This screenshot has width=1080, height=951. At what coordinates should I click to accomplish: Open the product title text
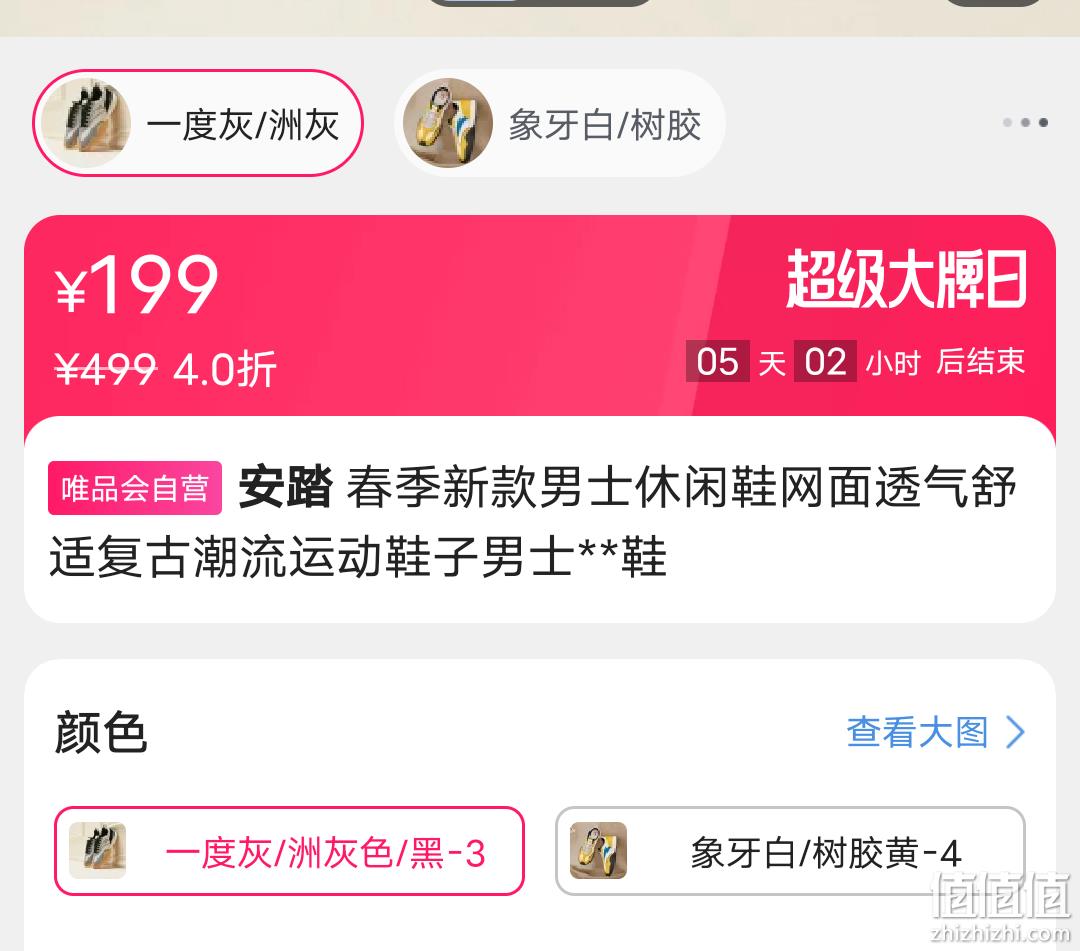point(532,521)
